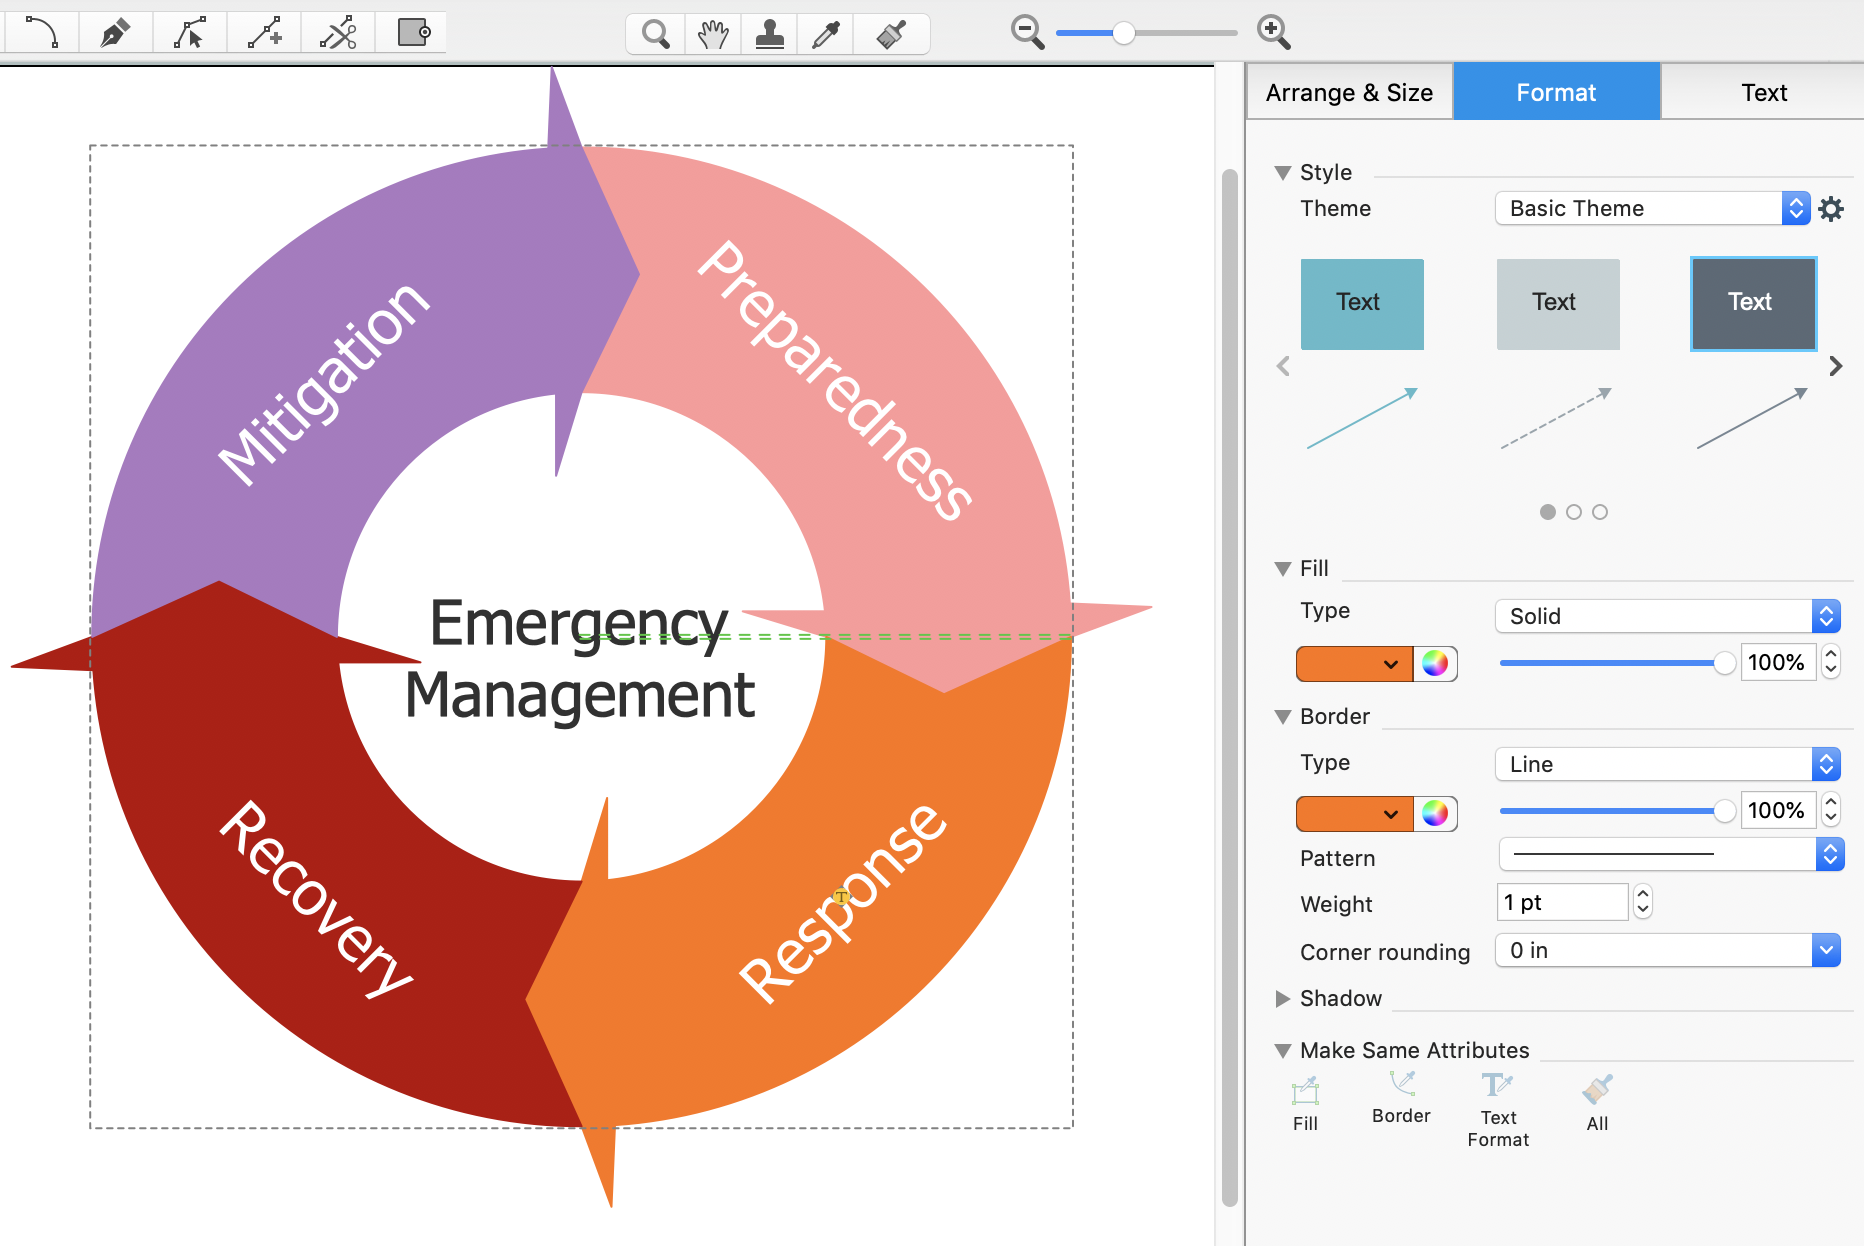Select the stamp tool
The height and width of the screenshot is (1246, 1864).
tap(769, 34)
